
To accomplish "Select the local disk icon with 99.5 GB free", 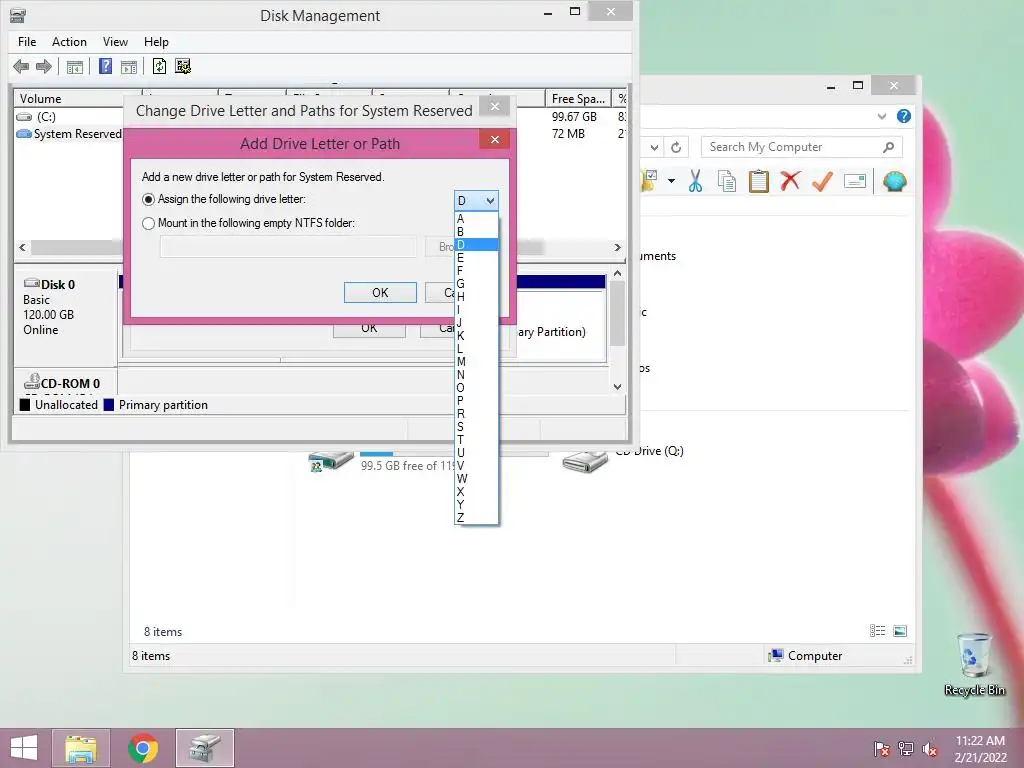I will pyautogui.click(x=331, y=461).
